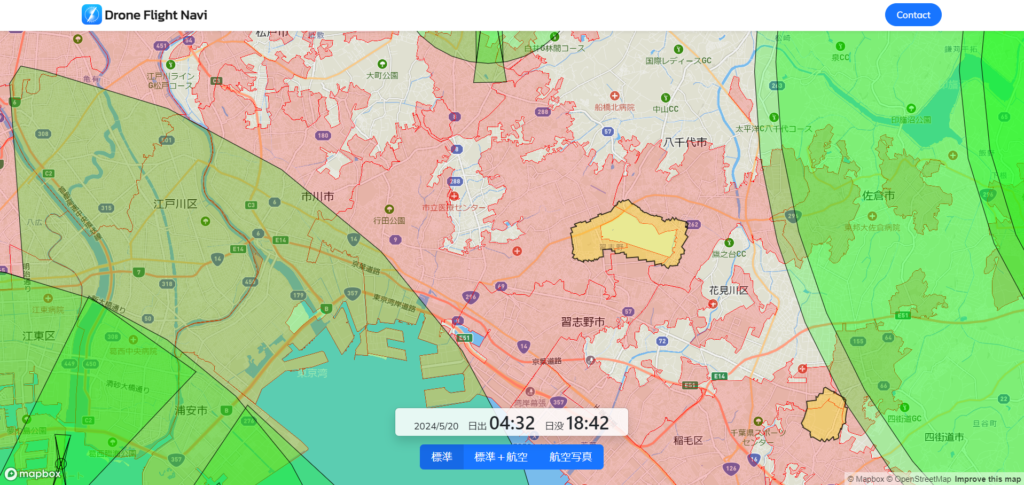Click the 印旛沼公園 park icon

pyautogui.click(x=909, y=109)
